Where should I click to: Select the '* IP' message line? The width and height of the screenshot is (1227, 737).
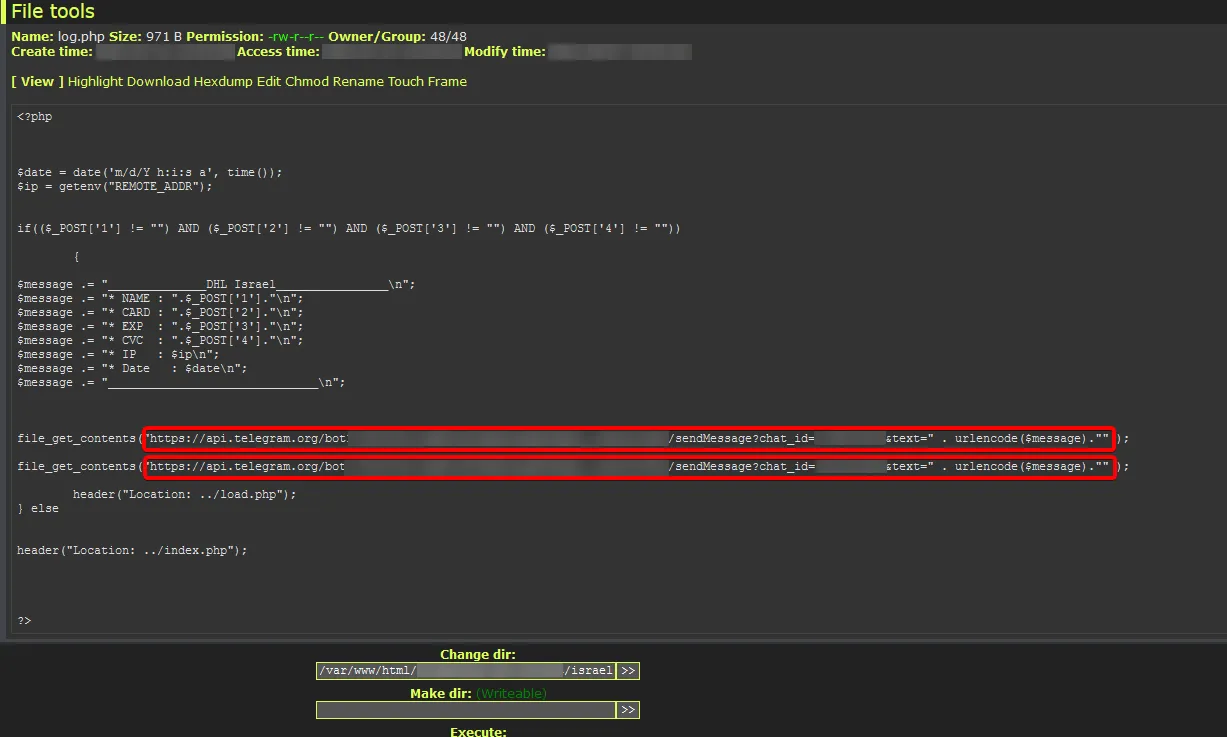[118, 355]
